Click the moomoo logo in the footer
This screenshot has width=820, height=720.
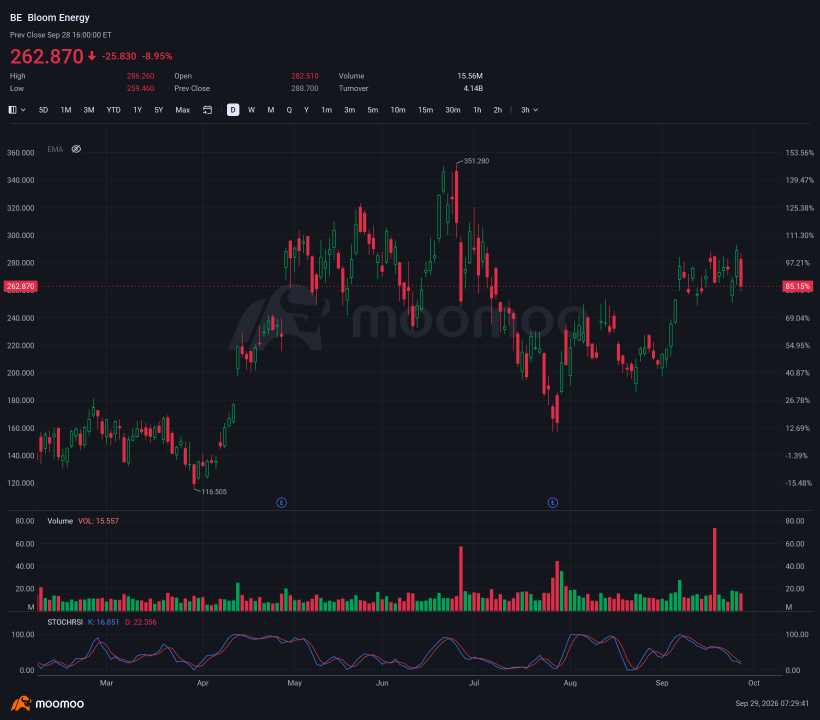[48, 703]
